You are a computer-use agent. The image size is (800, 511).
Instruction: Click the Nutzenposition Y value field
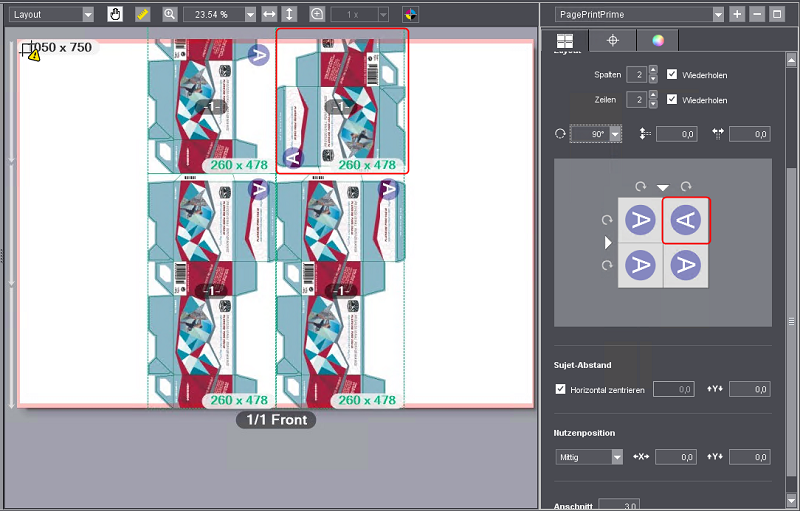point(749,457)
